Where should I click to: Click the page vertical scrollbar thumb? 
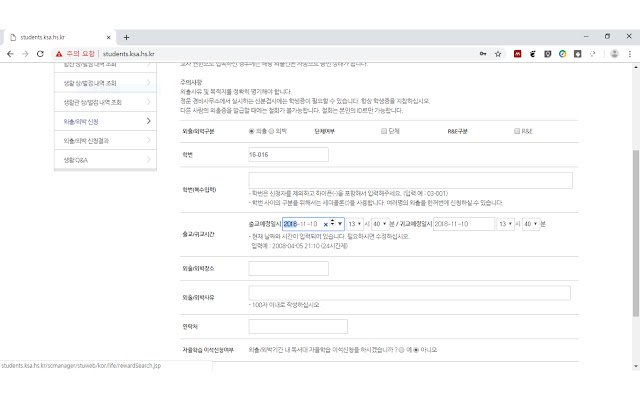coord(636,233)
